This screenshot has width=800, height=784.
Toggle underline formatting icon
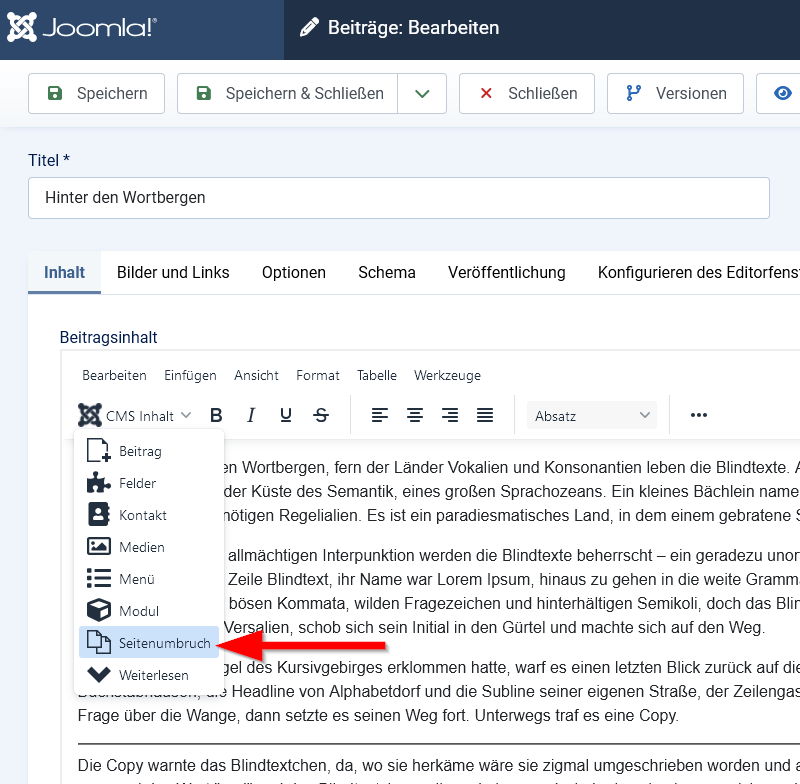(x=286, y=415)
